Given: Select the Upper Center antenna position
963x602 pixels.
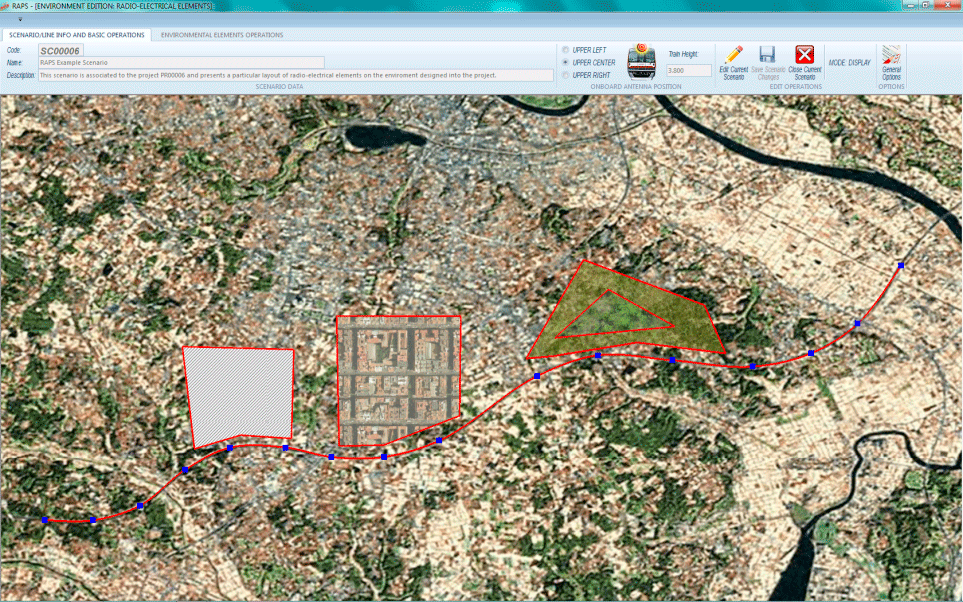Looking at the screenshot, I should pyautogui.click(x=567, y=62).
